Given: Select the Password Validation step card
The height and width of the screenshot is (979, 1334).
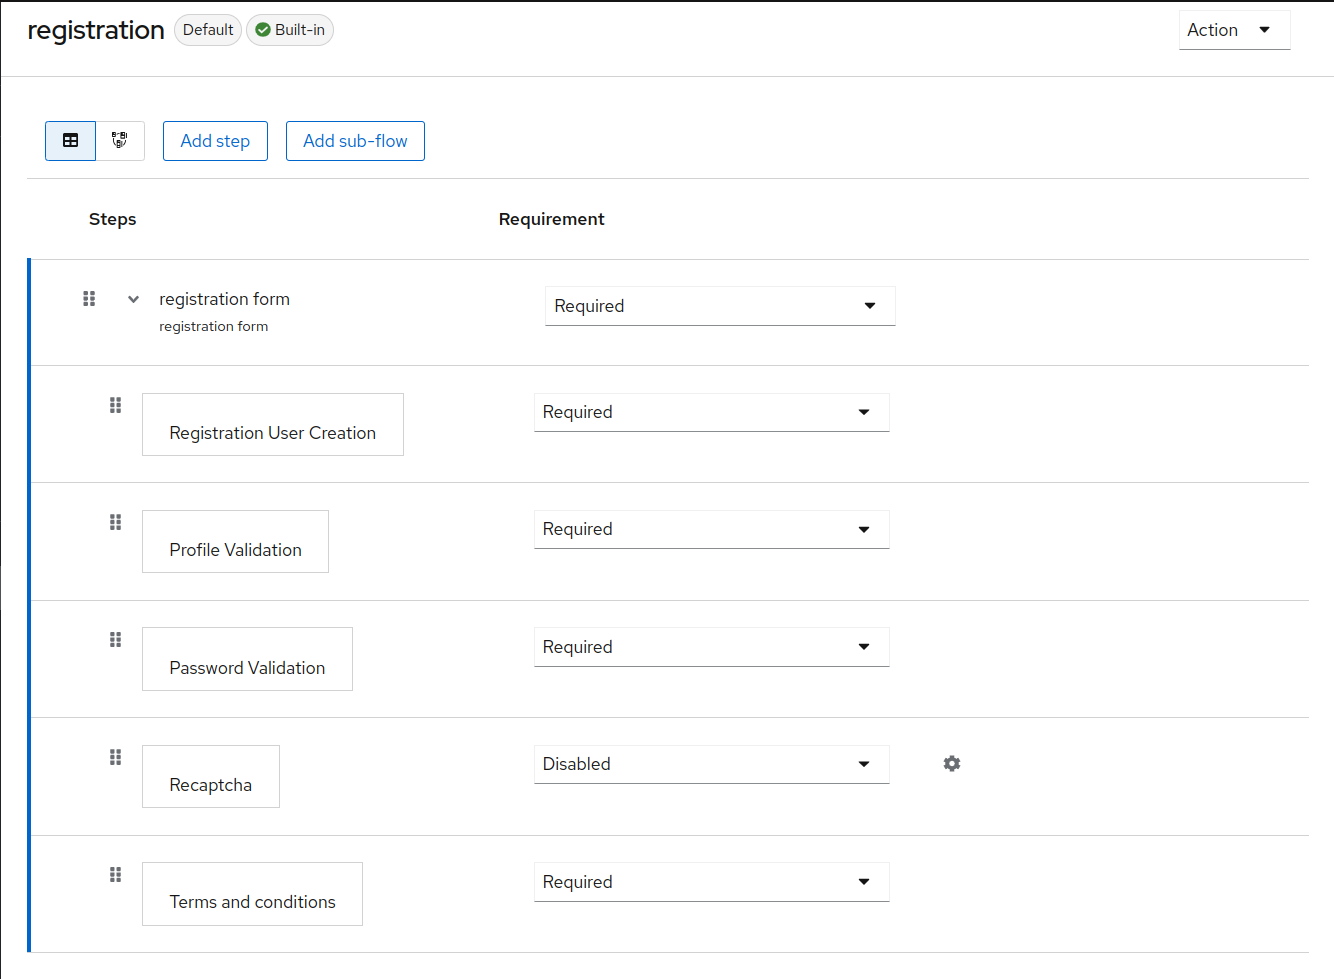Looking at the screenshot, I should tap(247, 659).
